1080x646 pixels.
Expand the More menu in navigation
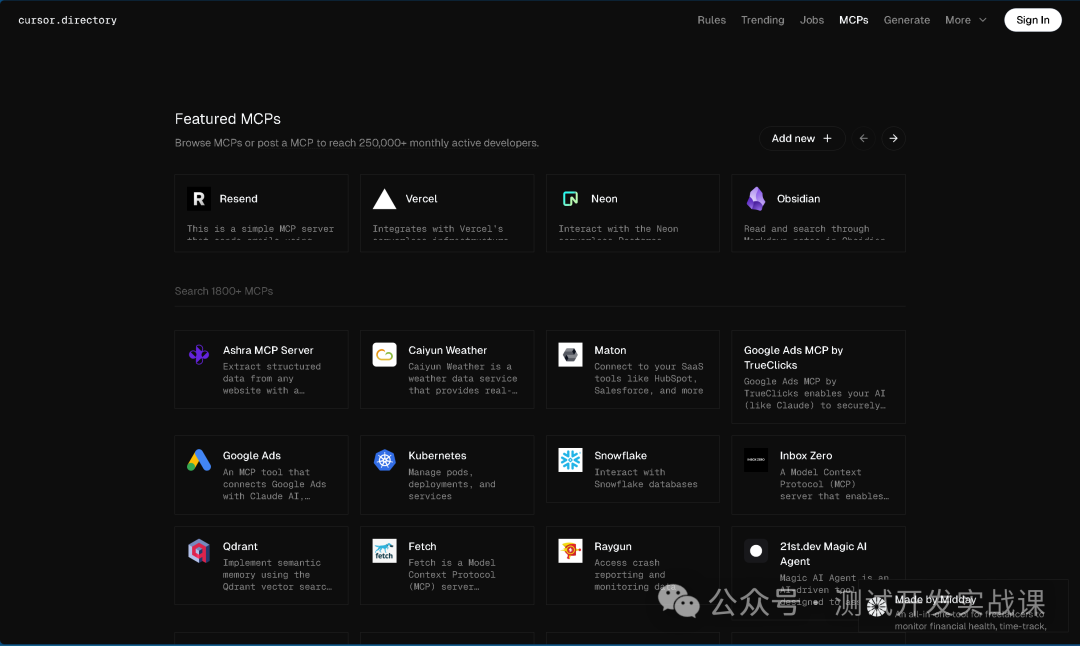pos(966,20)
